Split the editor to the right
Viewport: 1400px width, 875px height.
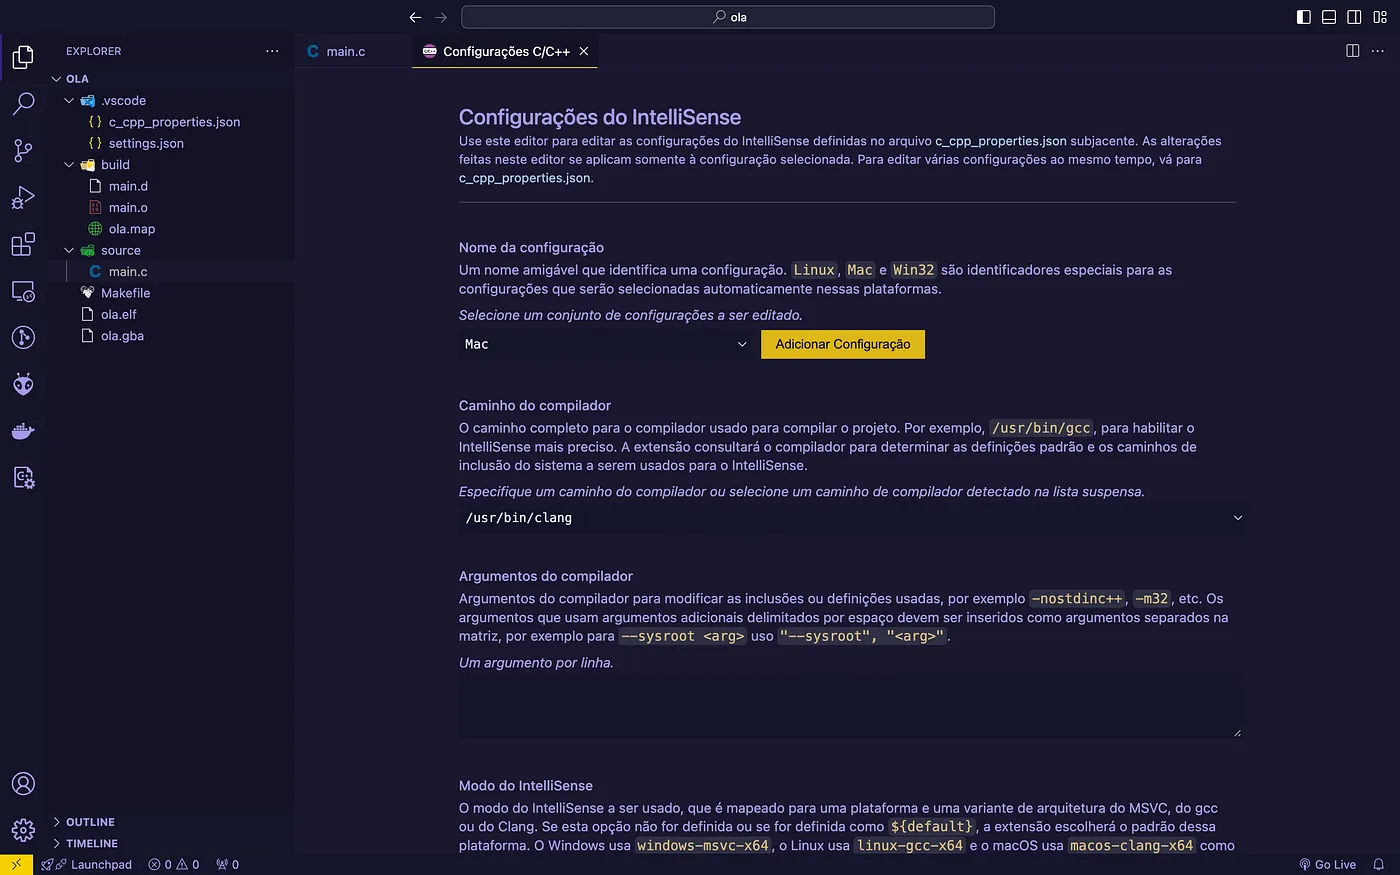[x=1353, y=51]
